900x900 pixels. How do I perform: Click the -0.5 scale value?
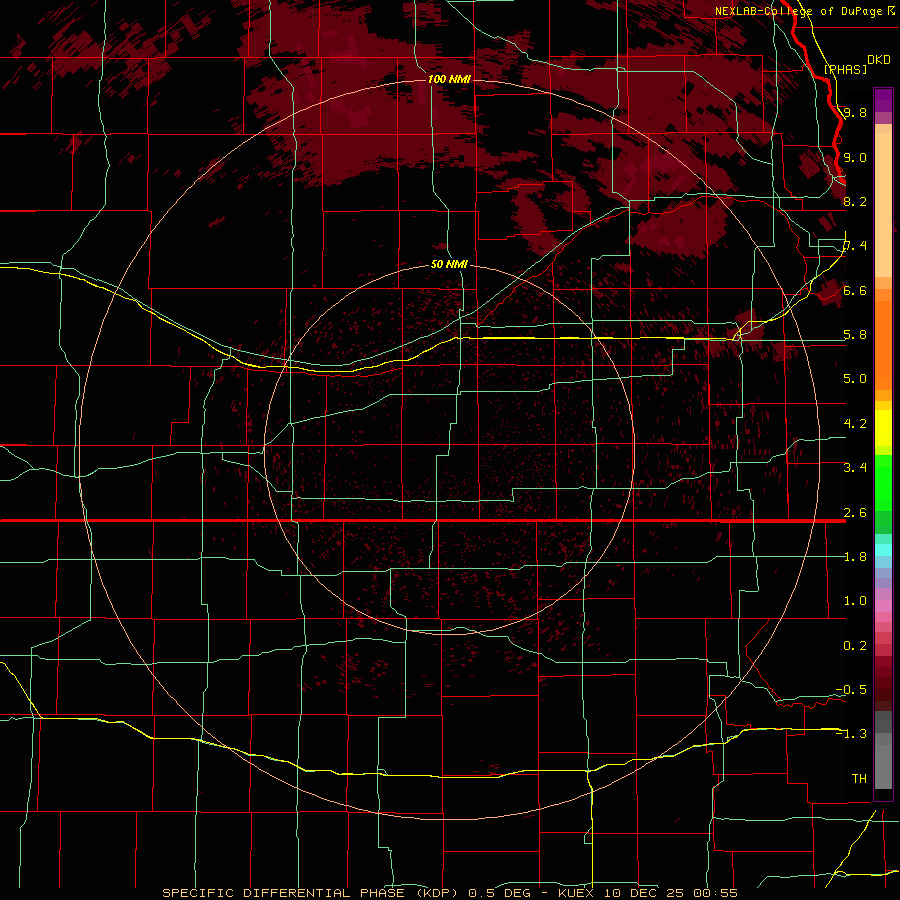851,690
